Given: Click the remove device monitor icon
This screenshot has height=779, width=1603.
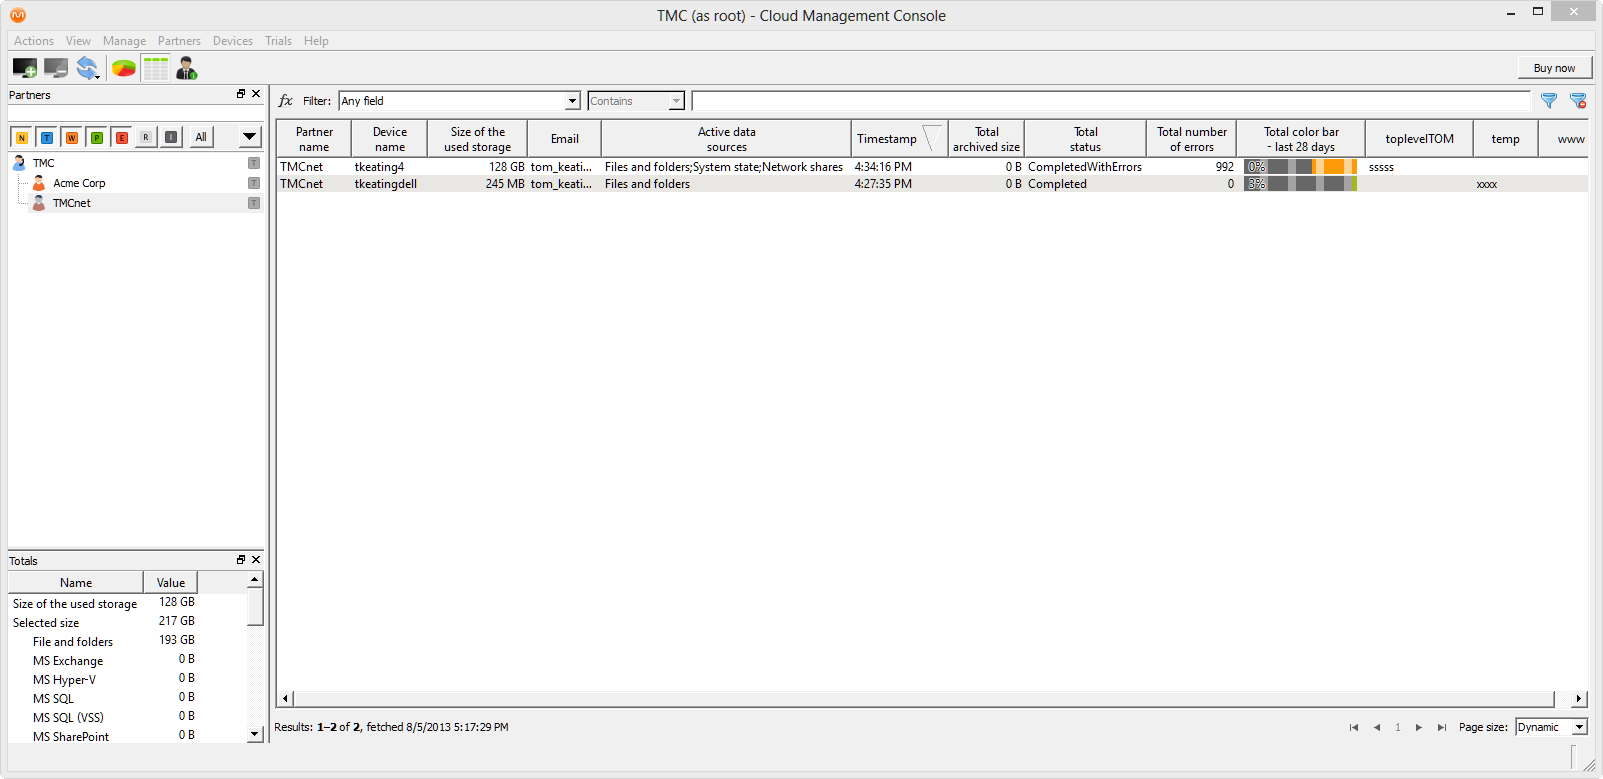Looking at the screenshot, I should click(56, 68).
